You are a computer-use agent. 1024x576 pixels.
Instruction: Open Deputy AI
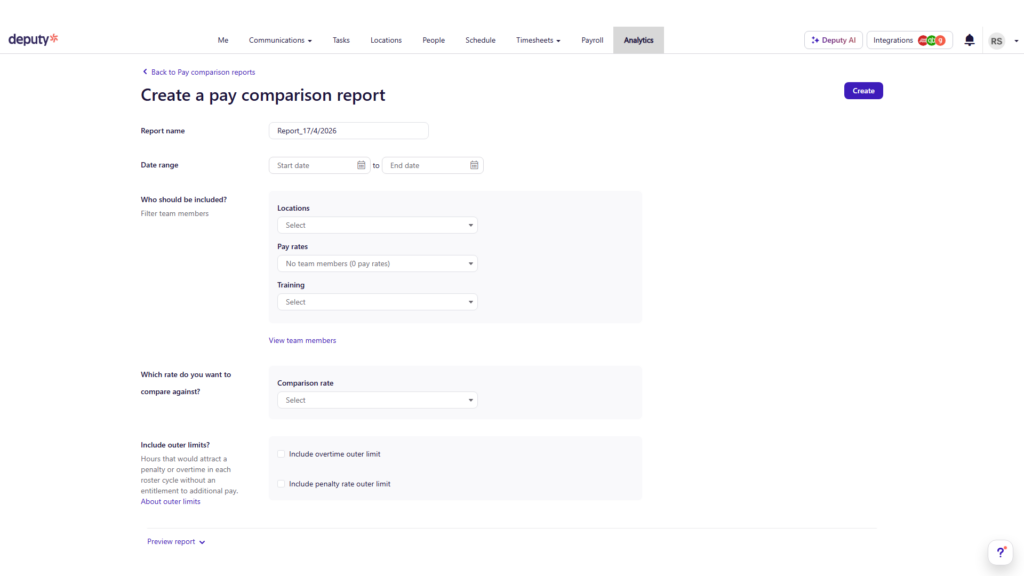click(x=833, y=40)
